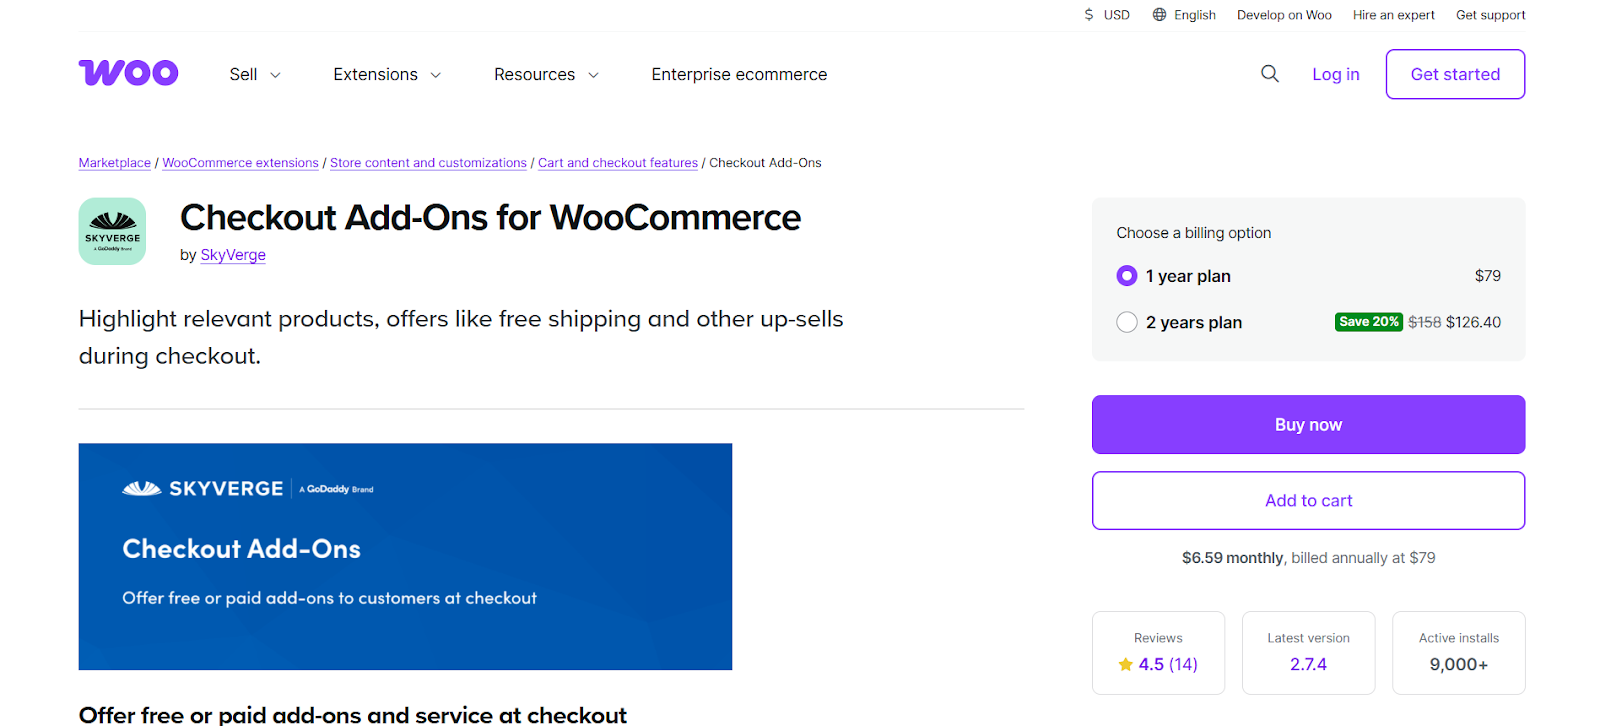Click the Log in link
Screen dimensions: 1600x726
click(x=1336, y=75)
